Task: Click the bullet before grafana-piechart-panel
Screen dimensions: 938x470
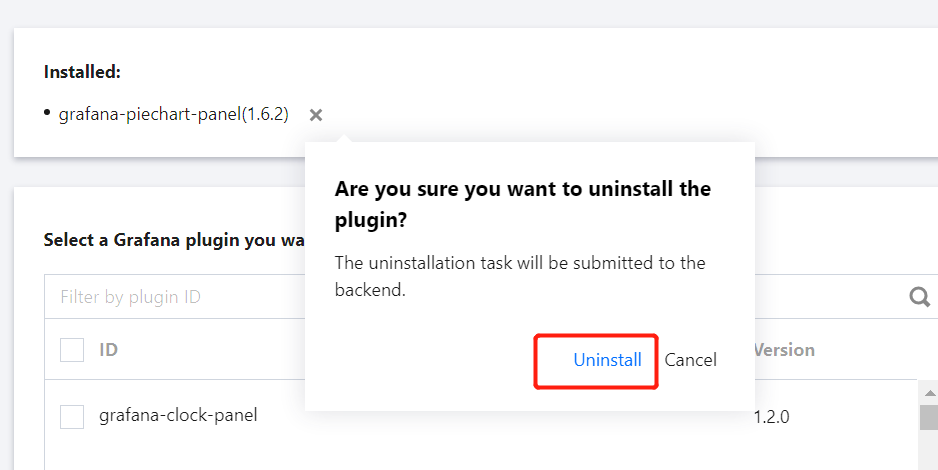Action: click(47, 113)
